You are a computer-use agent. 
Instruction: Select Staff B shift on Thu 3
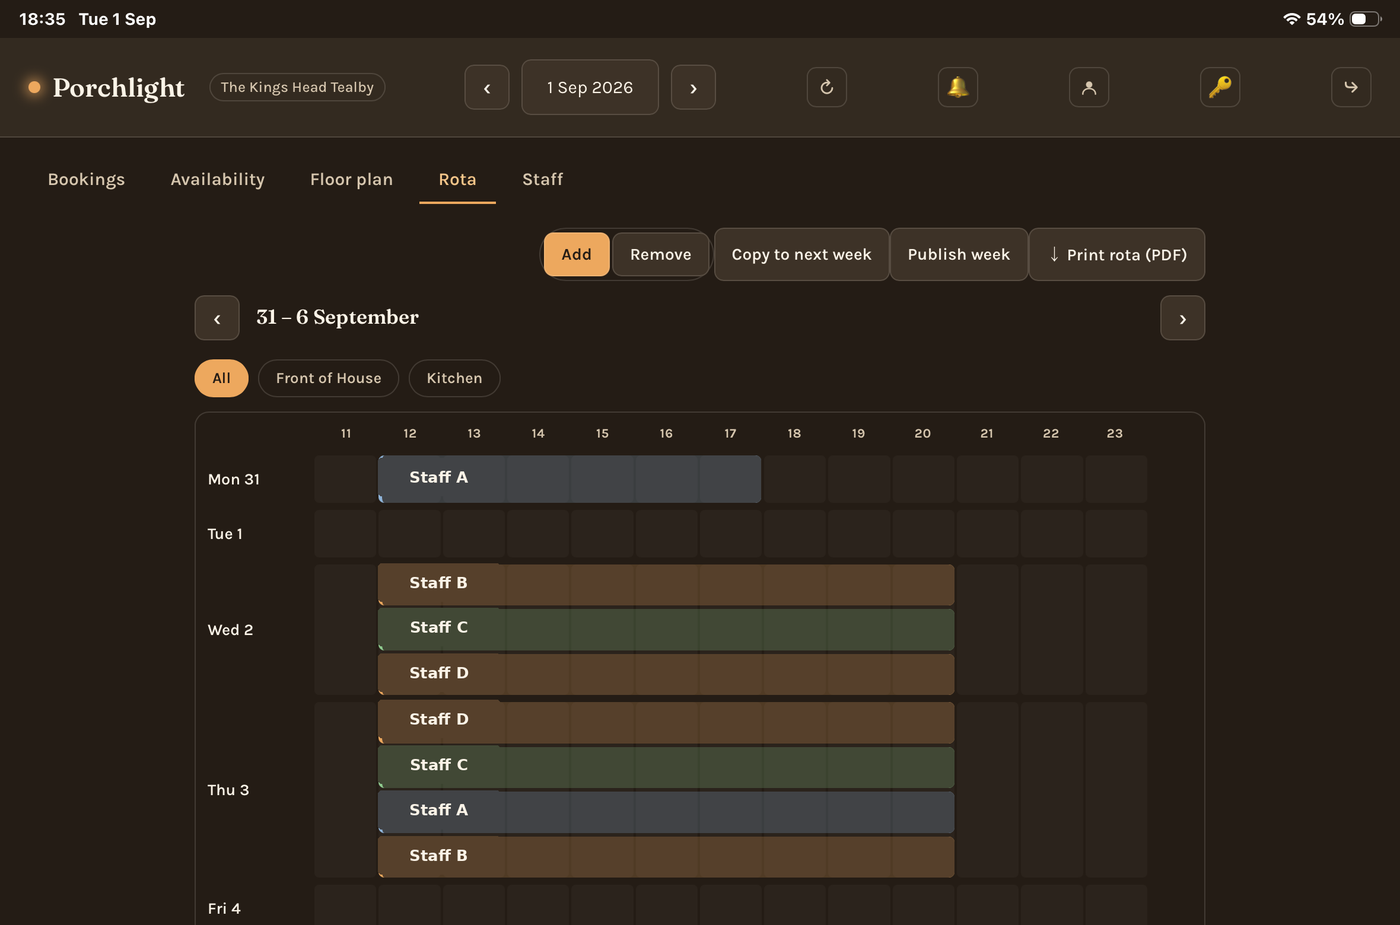(666, 857)
